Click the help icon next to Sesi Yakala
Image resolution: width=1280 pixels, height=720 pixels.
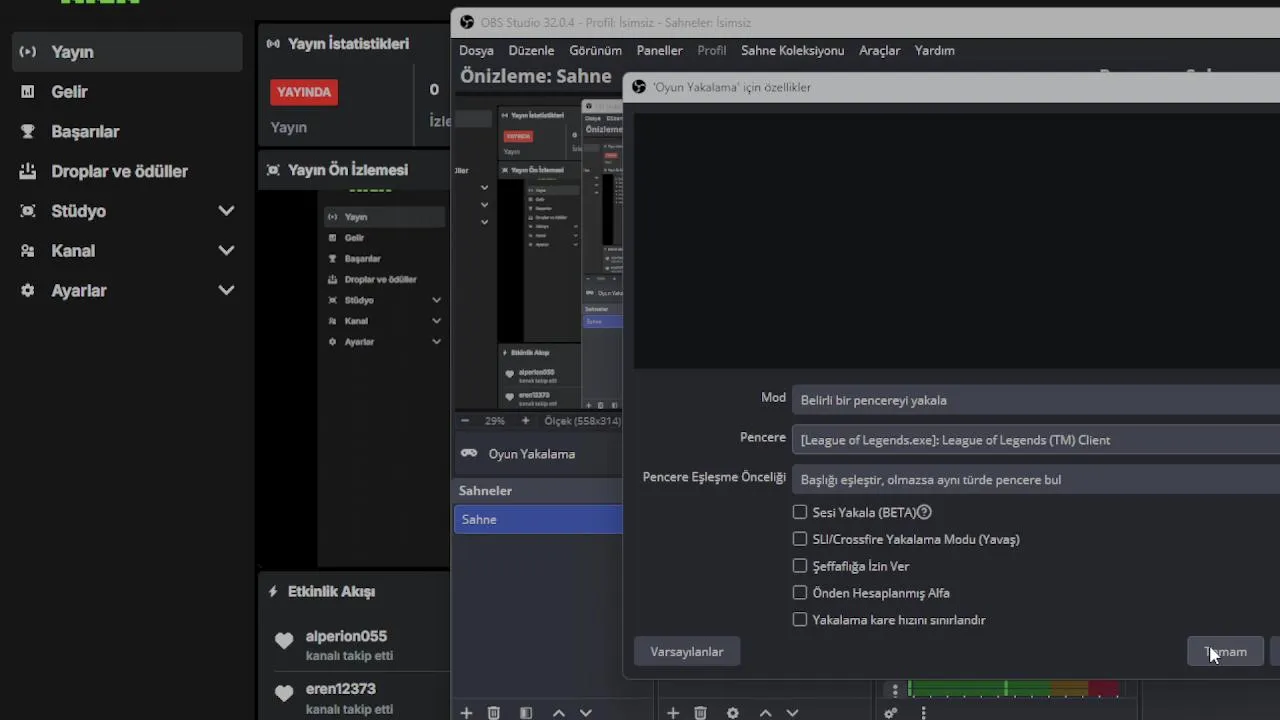pos(924,512)
